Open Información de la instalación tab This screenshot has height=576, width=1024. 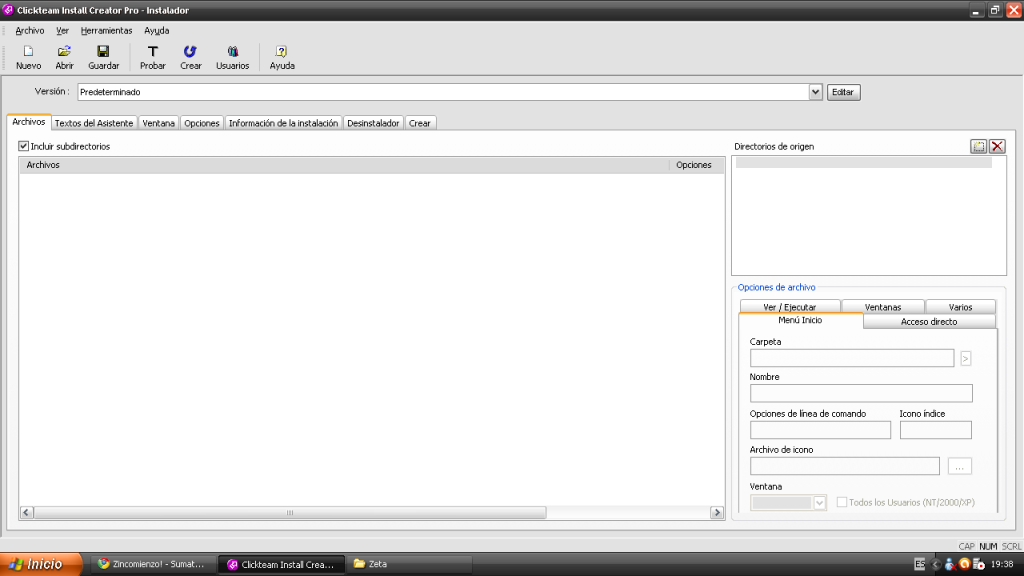[x=283, y=123]
